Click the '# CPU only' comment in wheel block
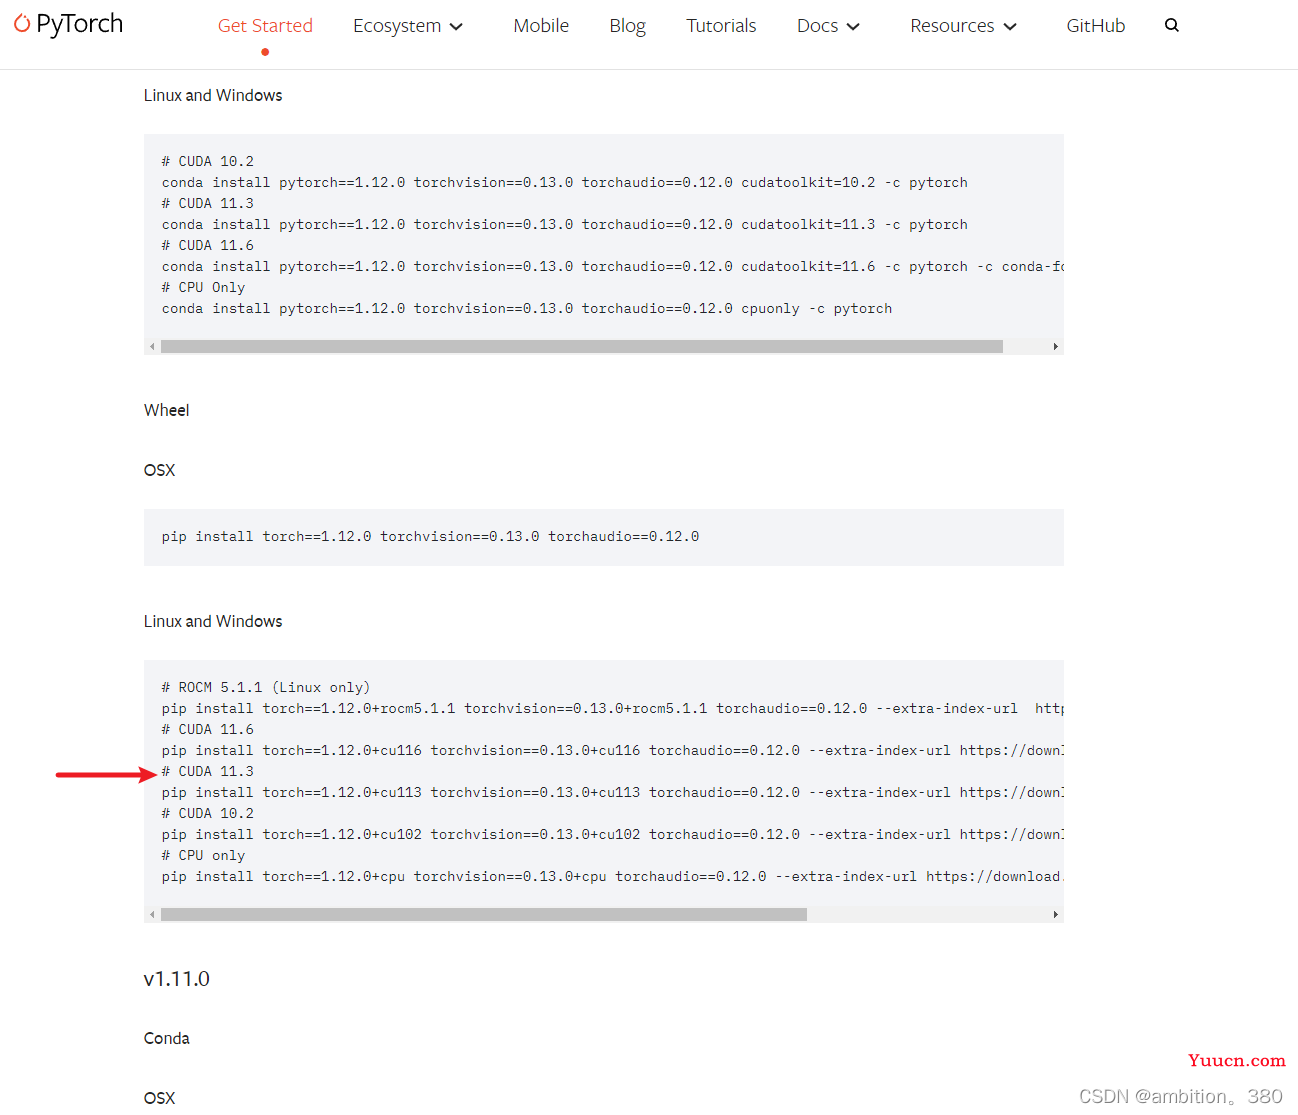 tap(203, 856)
